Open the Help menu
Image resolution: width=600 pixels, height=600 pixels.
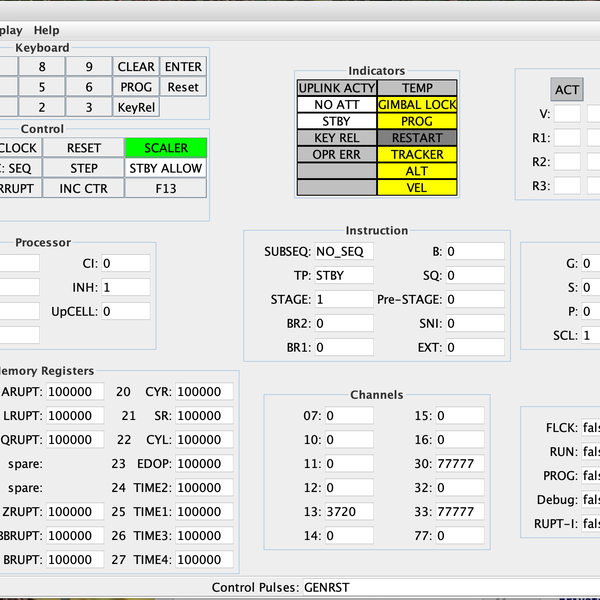47,30
